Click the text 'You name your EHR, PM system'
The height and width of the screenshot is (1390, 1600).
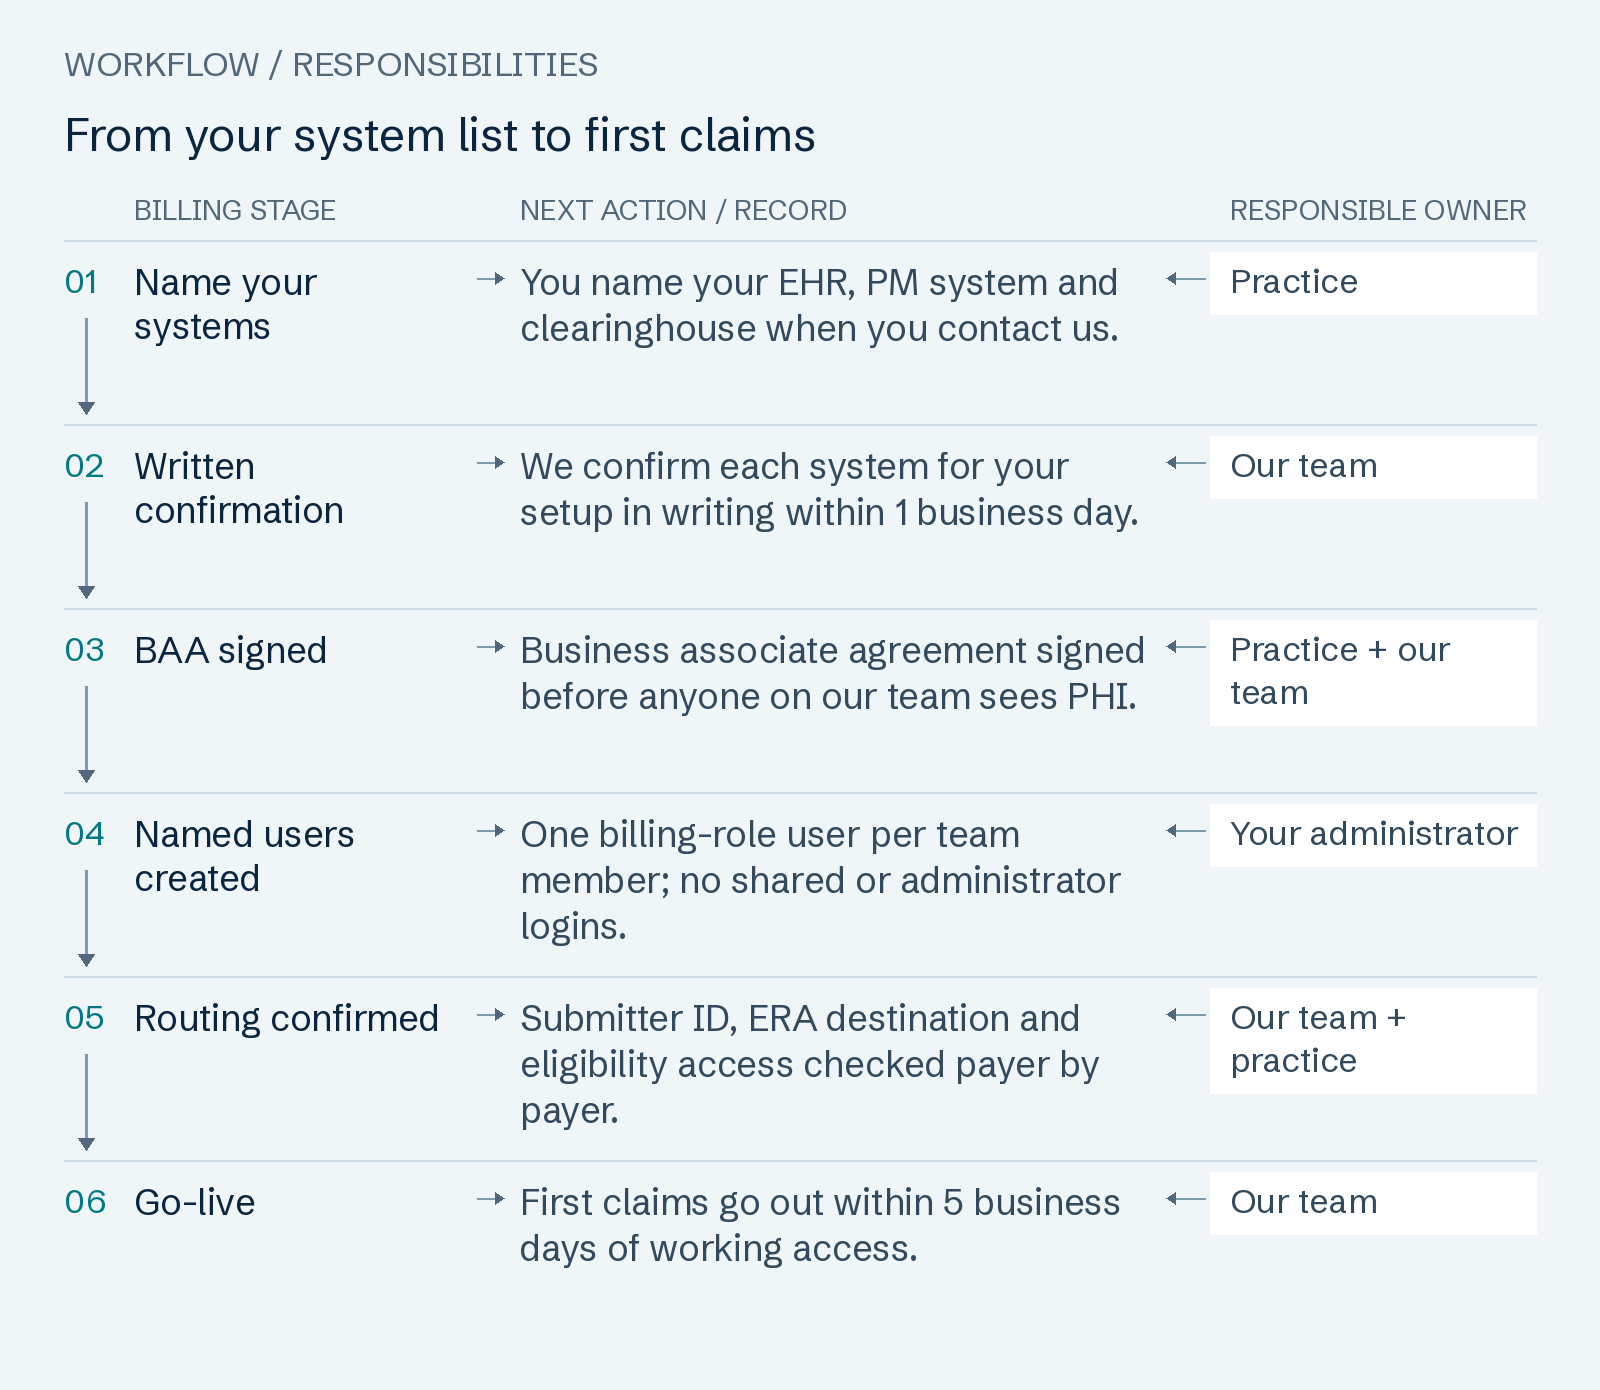(x=784, y=283)
